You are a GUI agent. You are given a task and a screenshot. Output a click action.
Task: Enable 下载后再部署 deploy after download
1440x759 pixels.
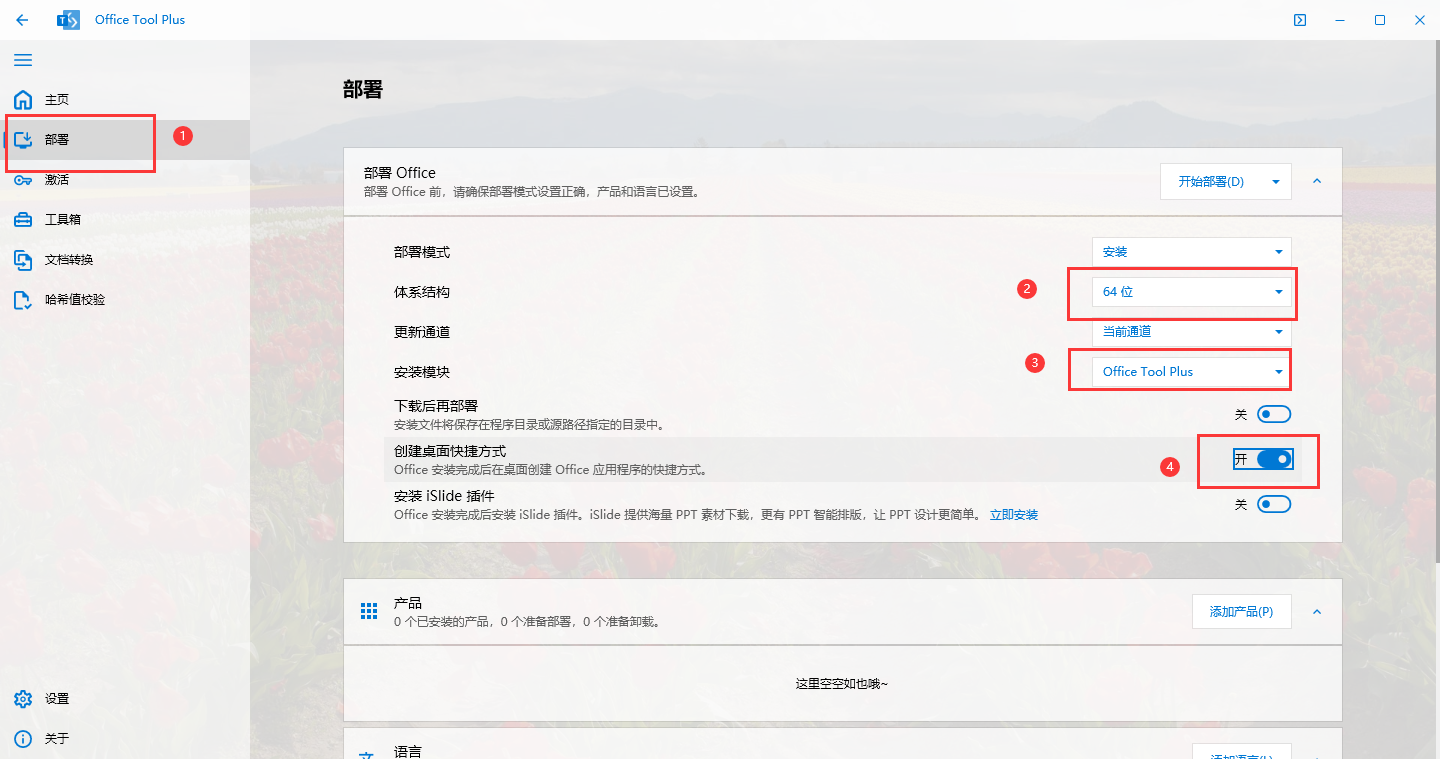[1274, 413]
